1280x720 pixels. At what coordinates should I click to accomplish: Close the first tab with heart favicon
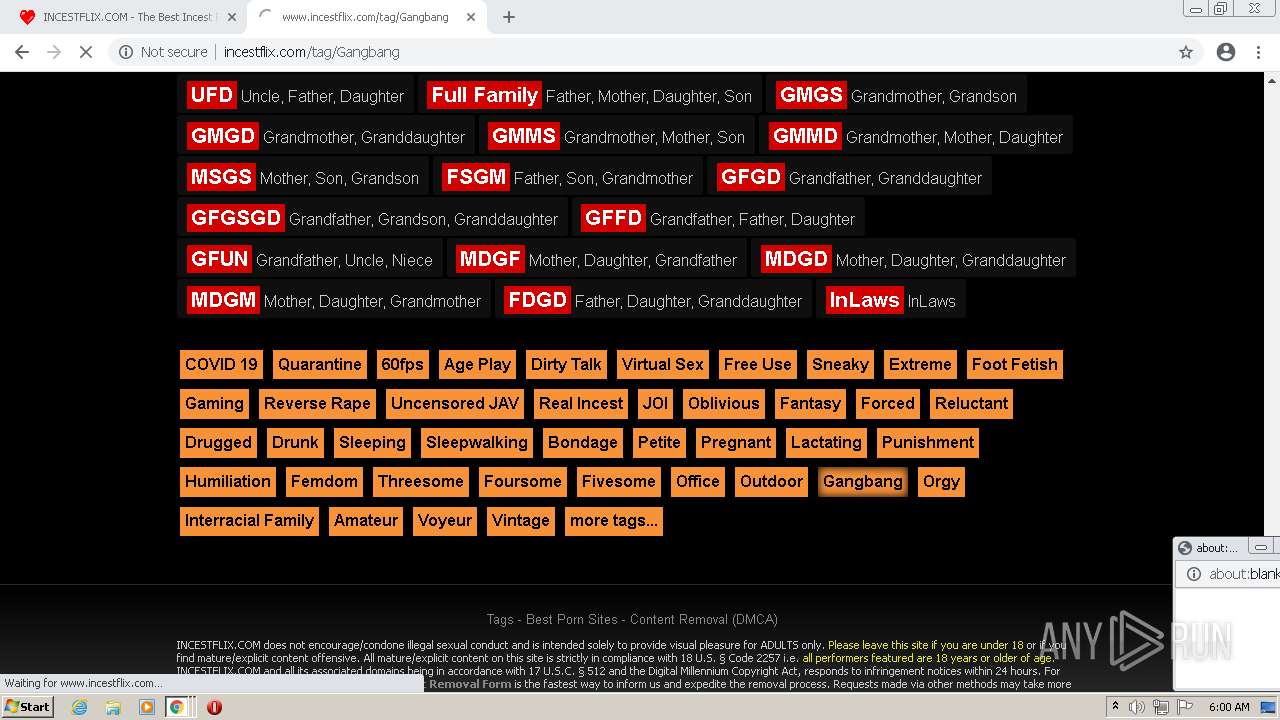231,17
